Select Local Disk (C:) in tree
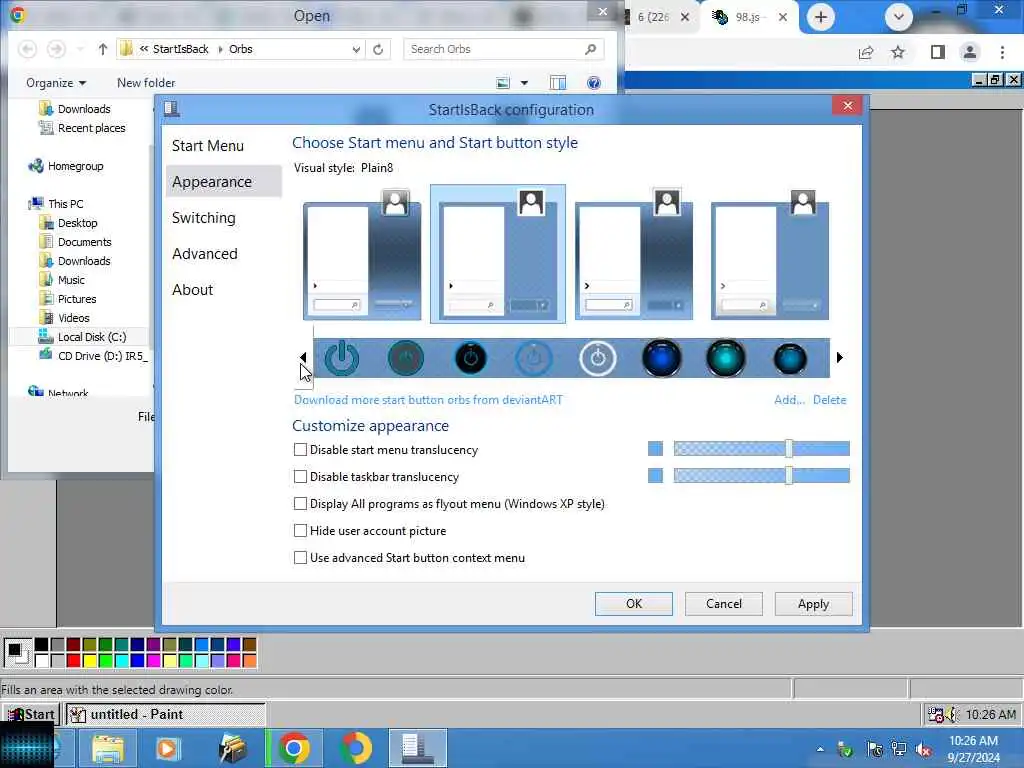1024x768 pixels. point(82,337)
